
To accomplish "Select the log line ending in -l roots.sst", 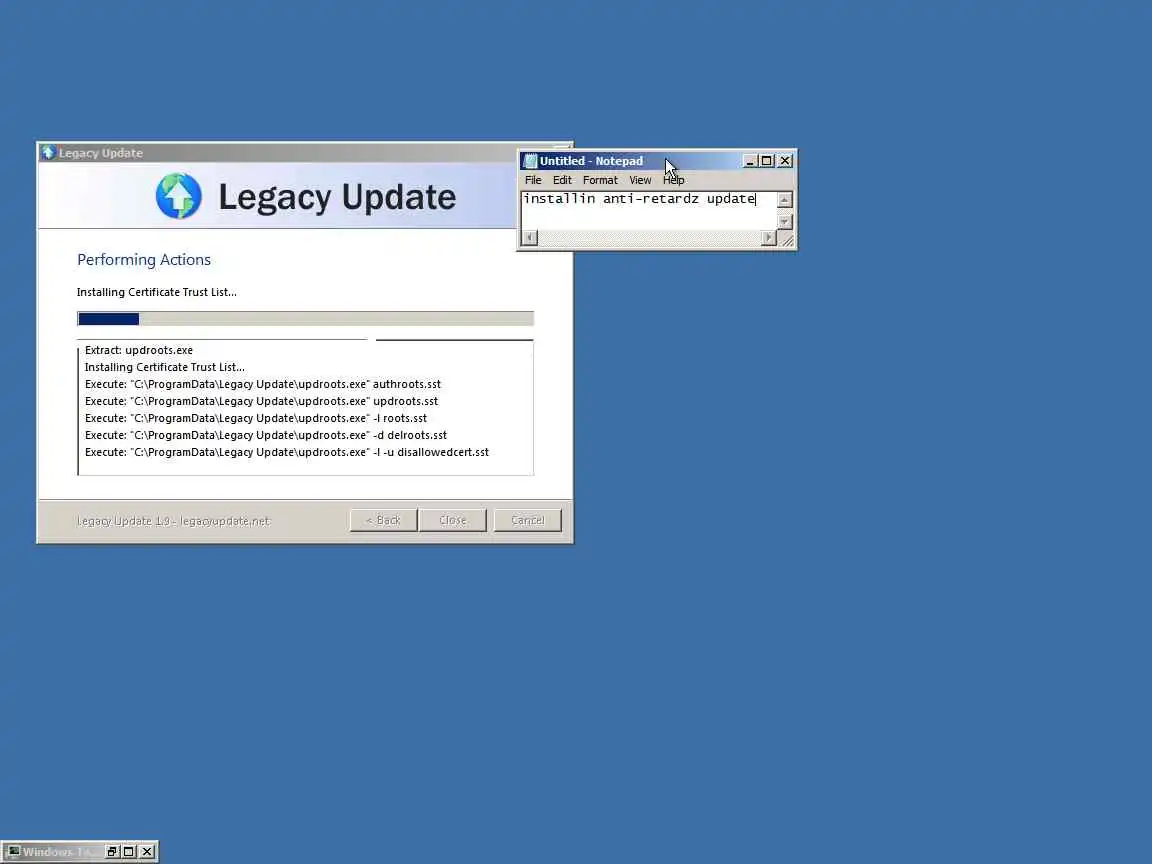I will coord(256,418).
